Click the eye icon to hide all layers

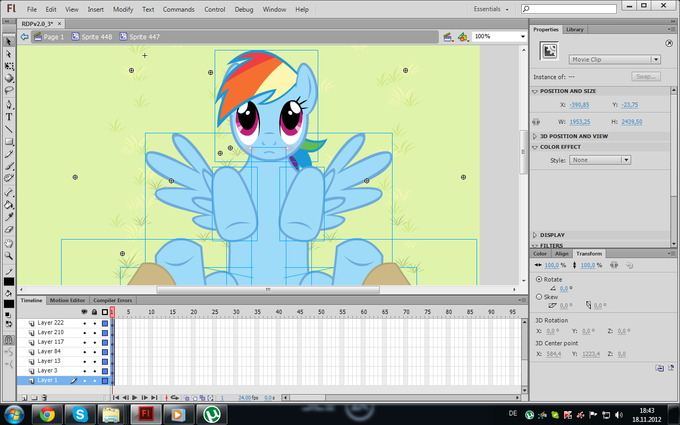point(84,312)
